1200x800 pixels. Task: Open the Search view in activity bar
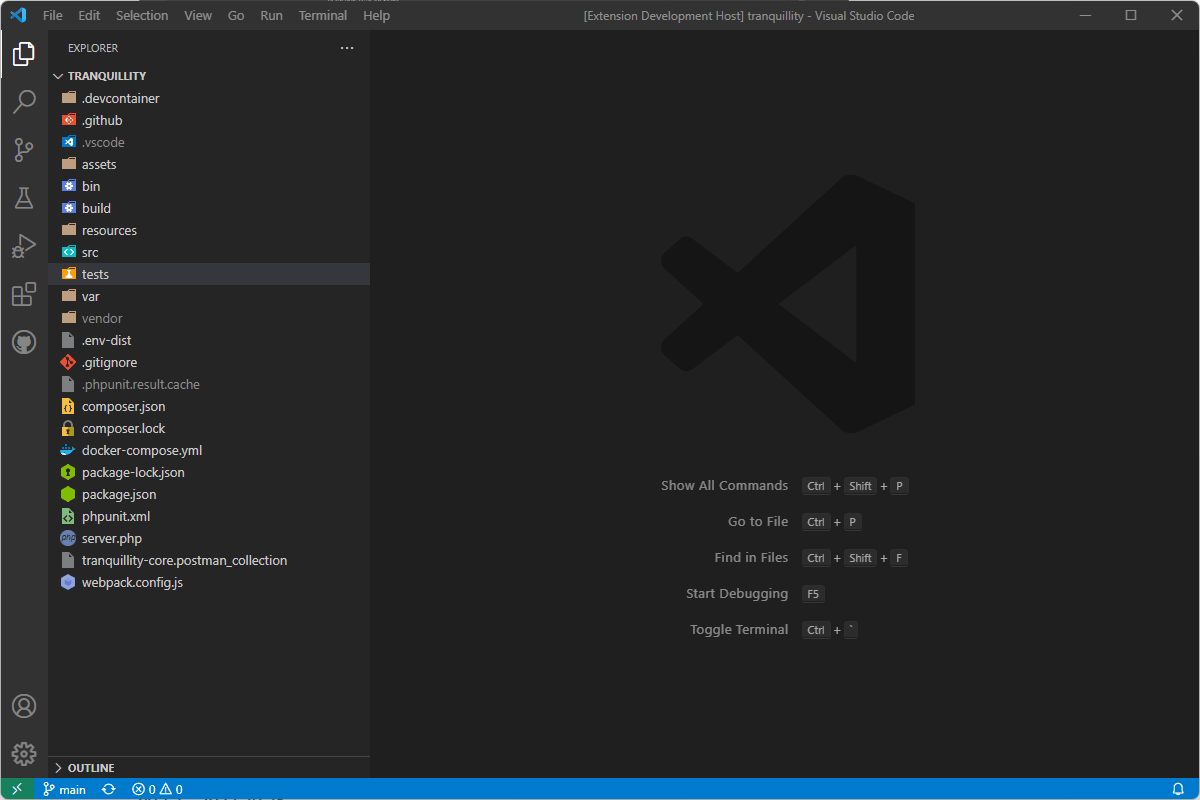click(x=24, y=102)
